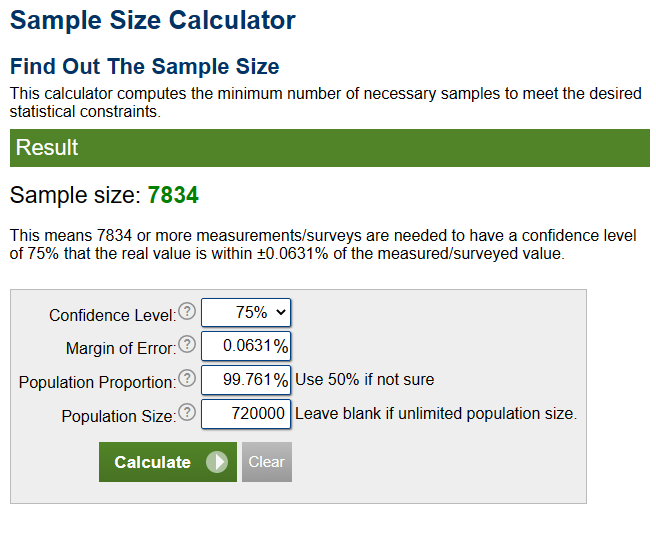Screen dimensions: 656x557
Task: Click into the Population Proportion field
Action: pyautogui.click(x=246, y=381)
